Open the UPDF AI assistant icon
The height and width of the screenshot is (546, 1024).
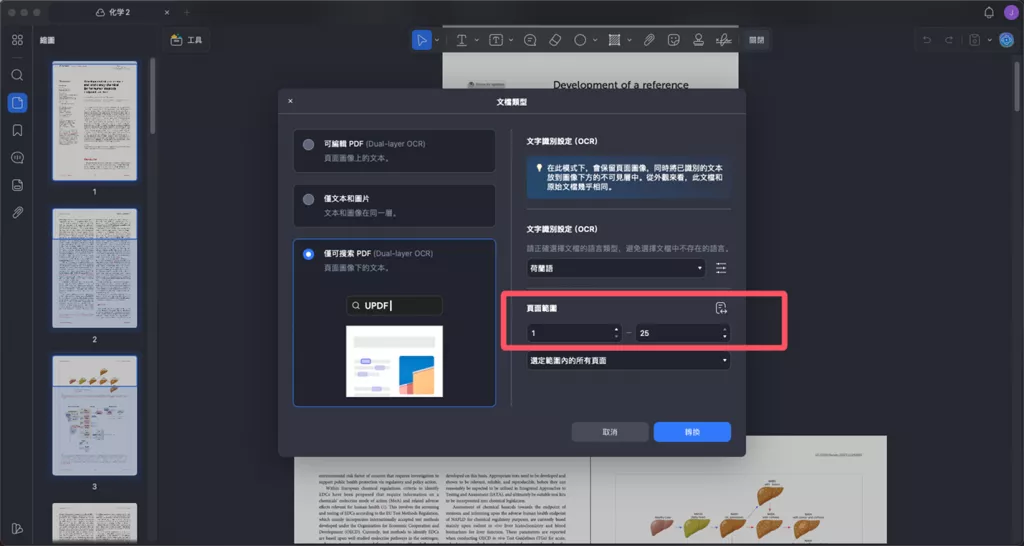[1006, 40]
